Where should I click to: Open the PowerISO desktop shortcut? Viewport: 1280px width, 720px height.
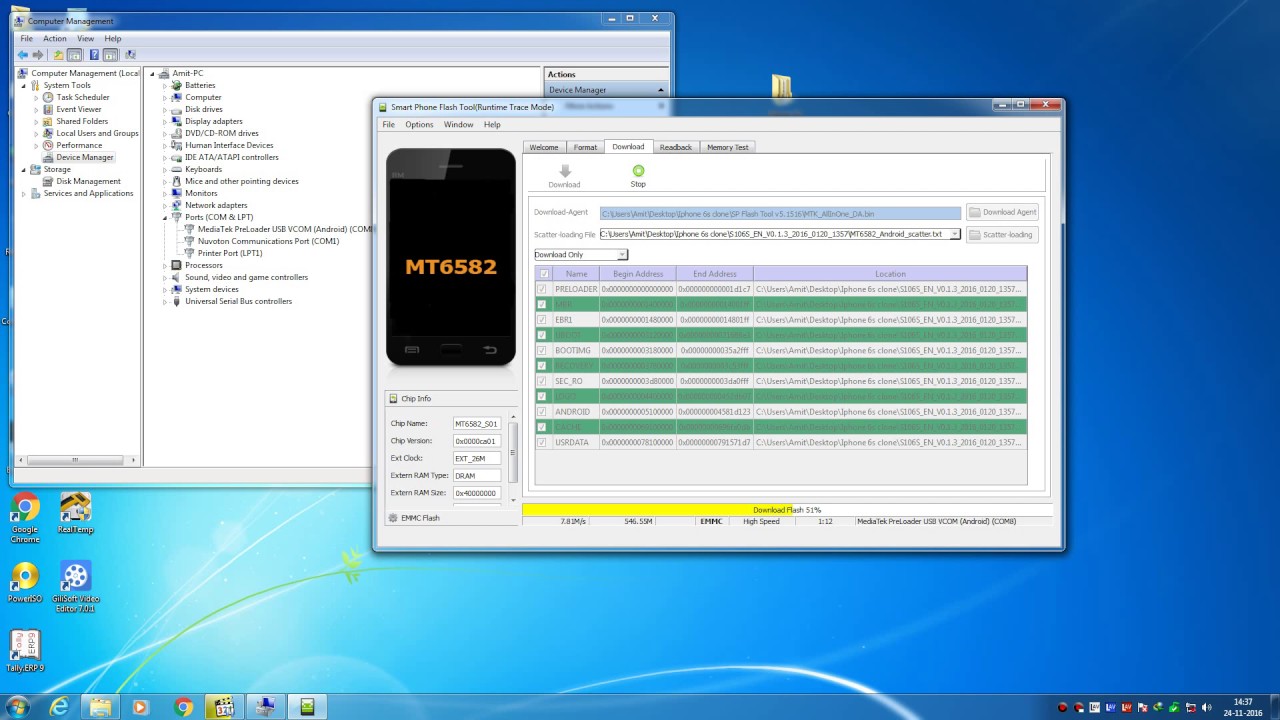pyautogui.click(x=25, y=582)
